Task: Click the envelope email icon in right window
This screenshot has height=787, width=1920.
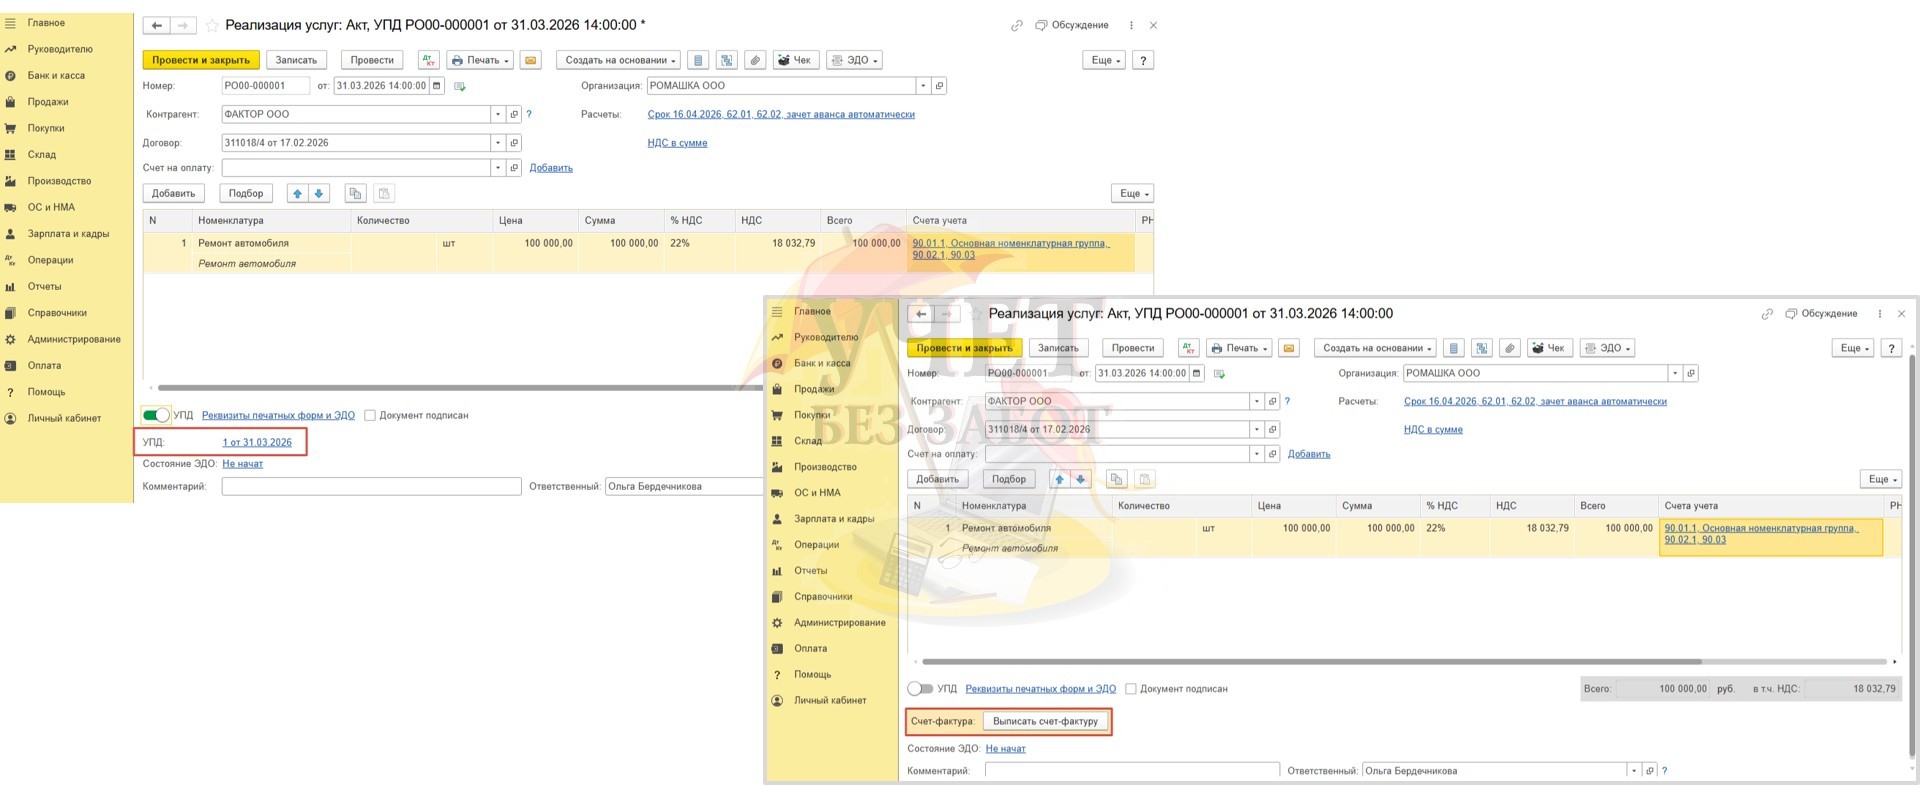Action: pyautogui.click(x=1289, y=348)
